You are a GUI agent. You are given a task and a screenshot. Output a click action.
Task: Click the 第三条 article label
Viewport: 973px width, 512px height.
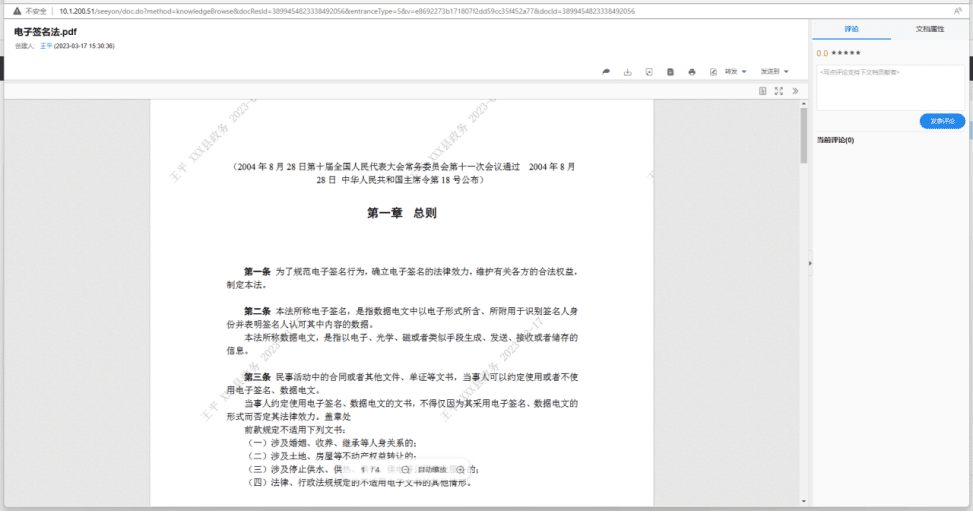257,377
